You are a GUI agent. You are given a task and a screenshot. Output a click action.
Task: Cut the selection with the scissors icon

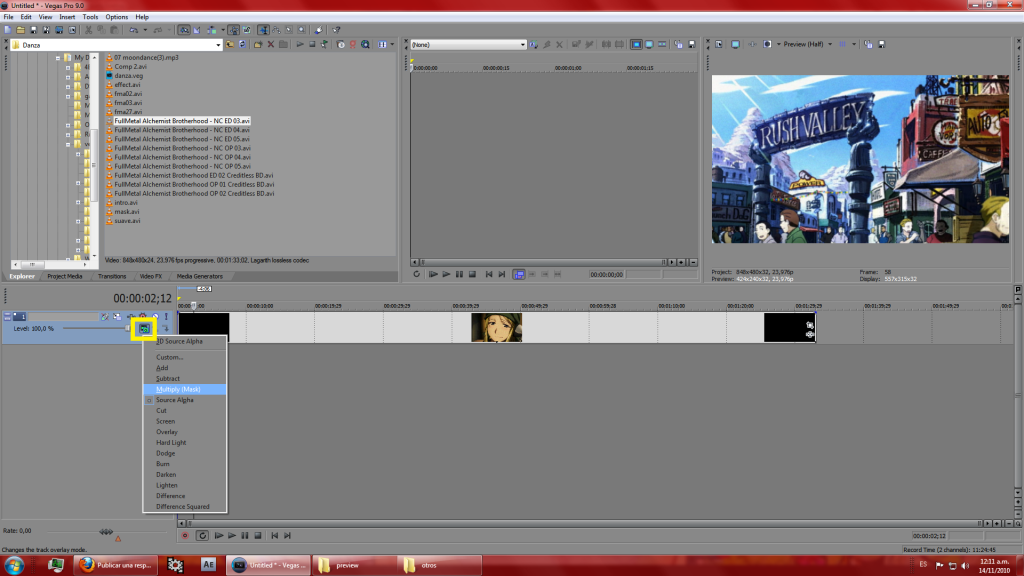point(88,30)
